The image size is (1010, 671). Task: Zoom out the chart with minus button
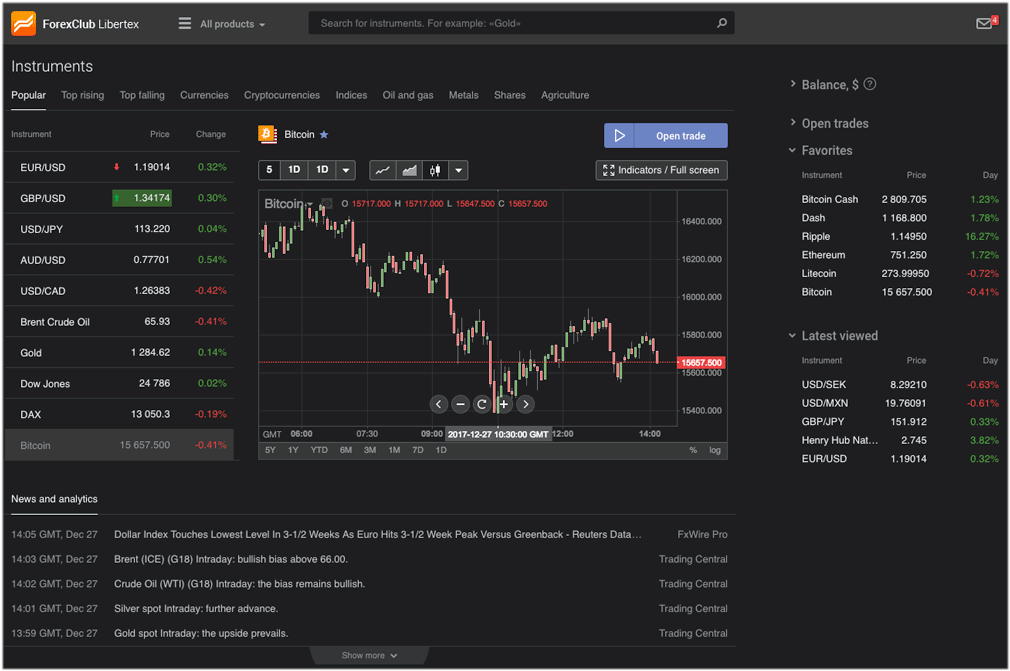[460, 404]
